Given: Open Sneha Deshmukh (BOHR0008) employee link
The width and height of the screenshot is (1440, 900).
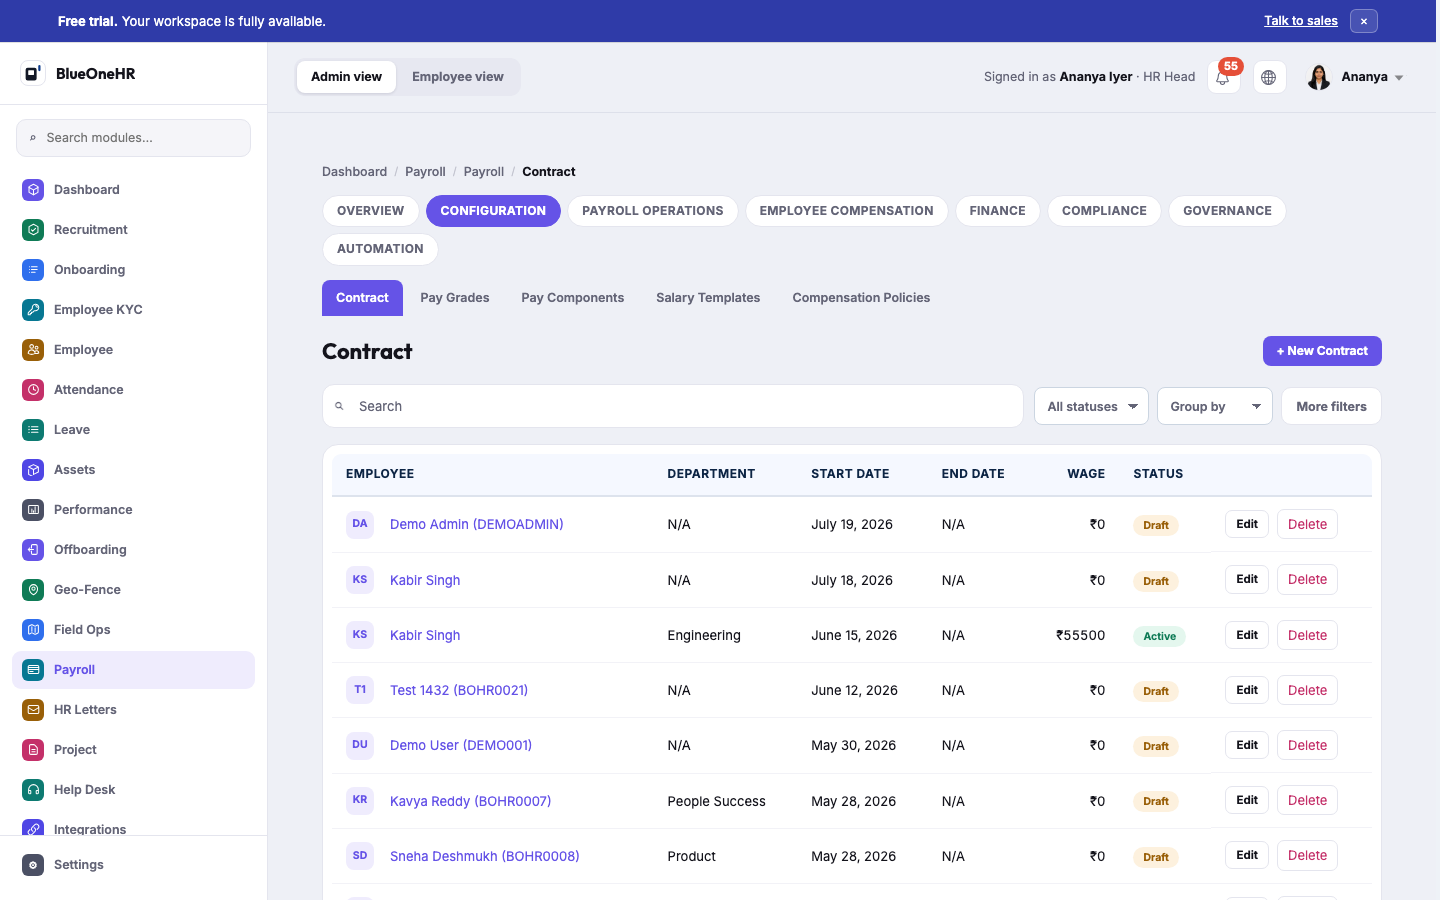Looking at the screenshot, I should [x=485, y=856].
